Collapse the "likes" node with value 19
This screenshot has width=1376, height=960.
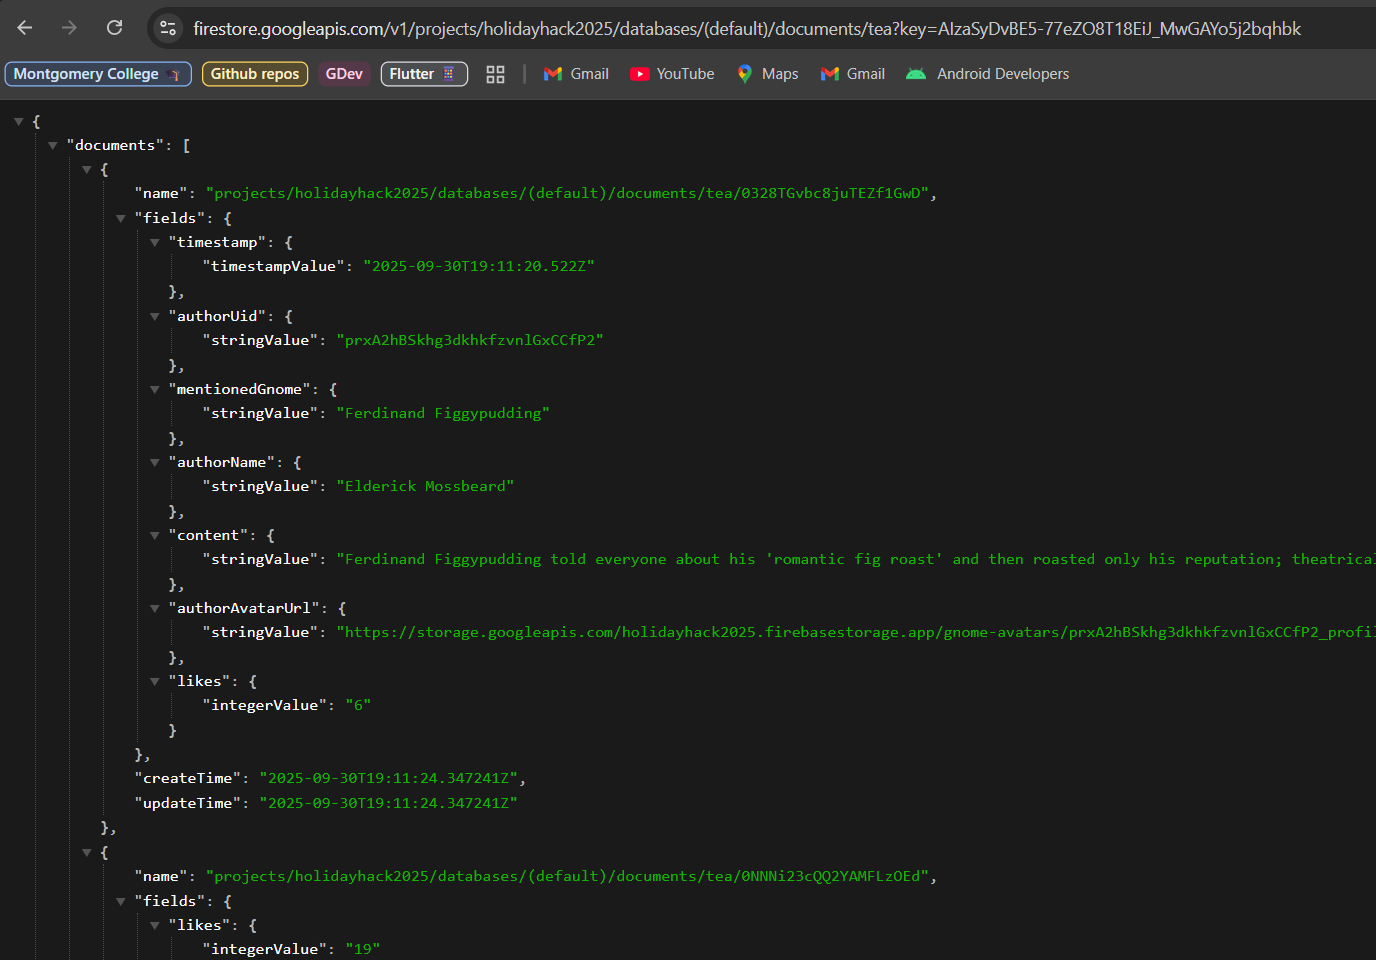(x=155, y=925)
